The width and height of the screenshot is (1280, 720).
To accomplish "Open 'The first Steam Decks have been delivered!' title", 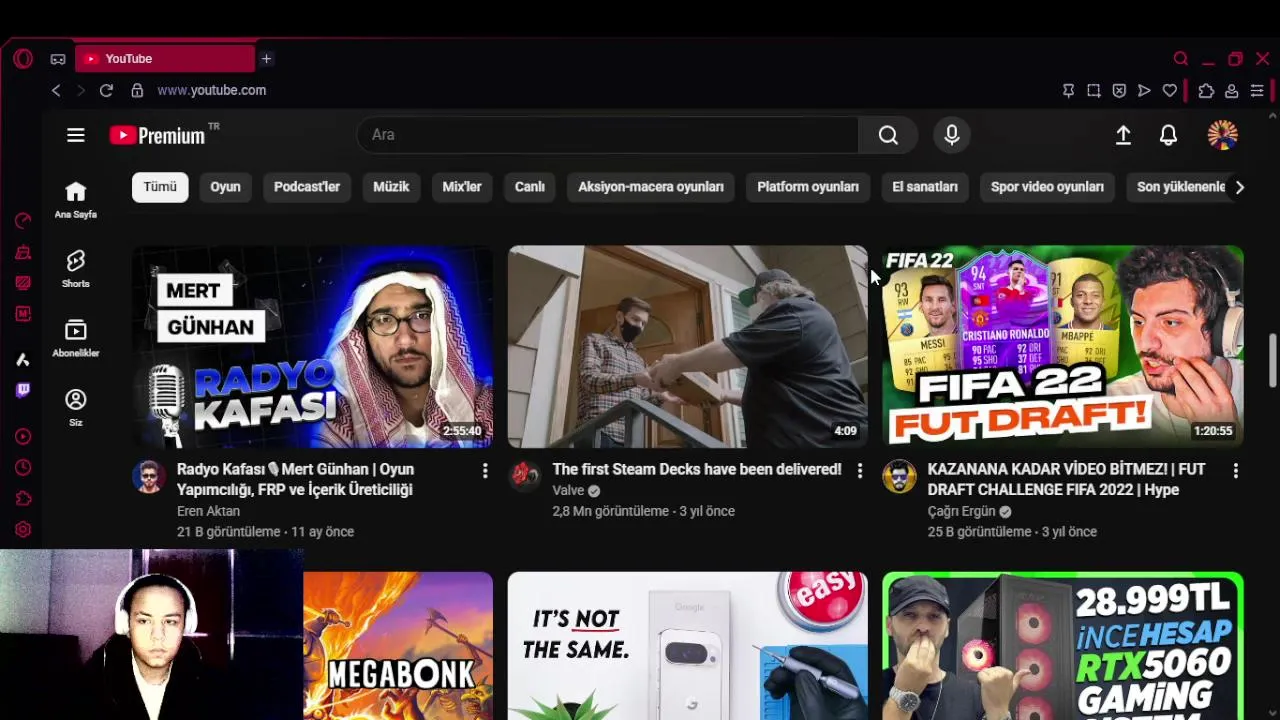I will 697,469.
